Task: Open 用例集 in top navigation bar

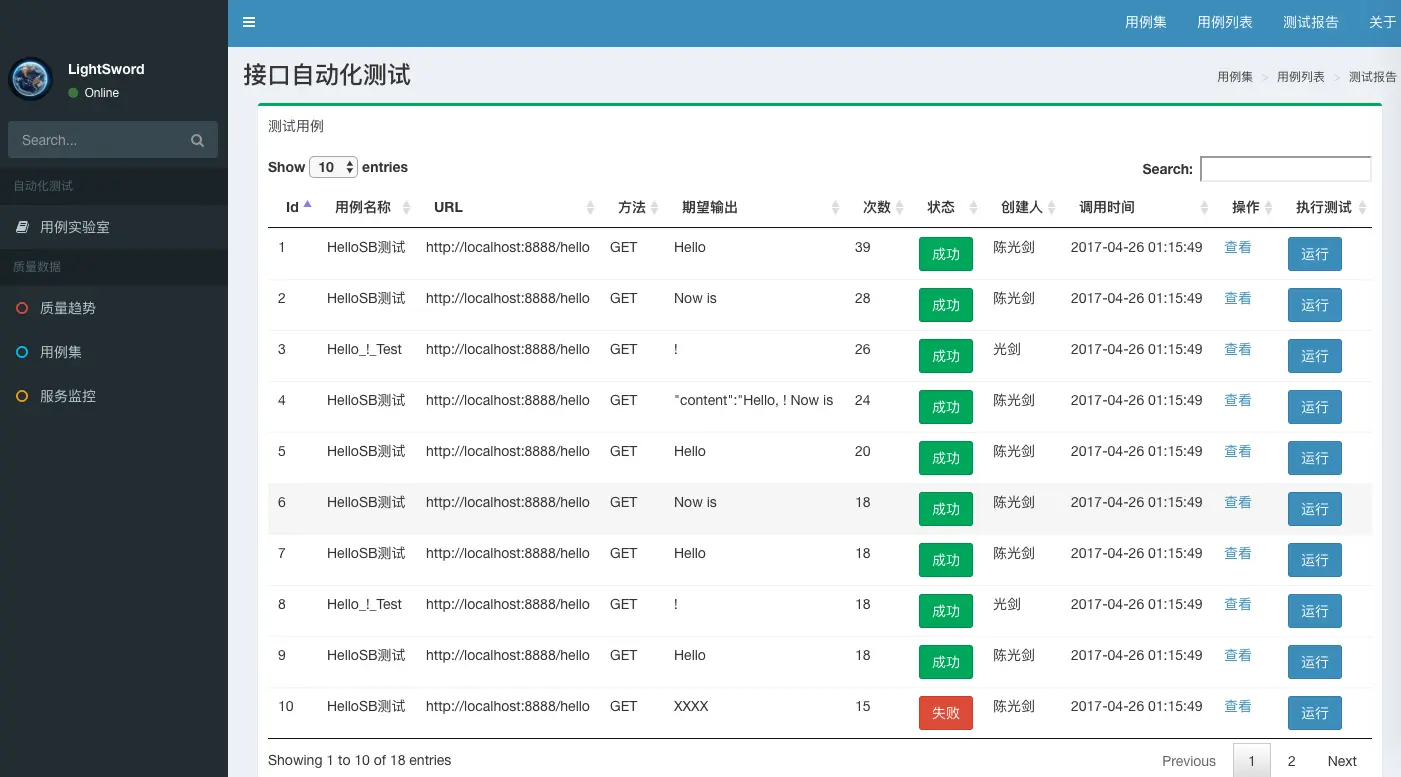Action: click(1146, 23)
